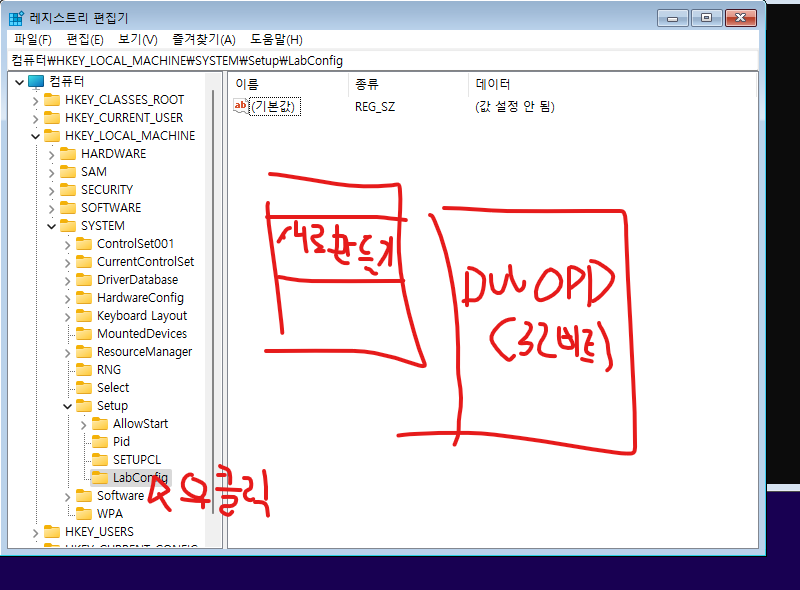The image size is (800, 590).
Task: Expand CurrentControlSet chevron
Action: pos(67,262)
